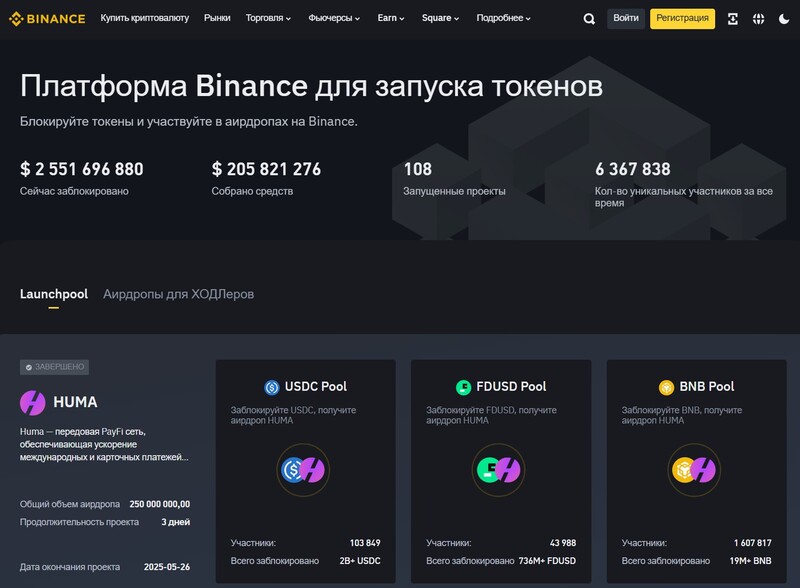Open the FDUSD Pool card title
Image resolution: width=800 pixels, height=588 pixels.
coord(511,387)
